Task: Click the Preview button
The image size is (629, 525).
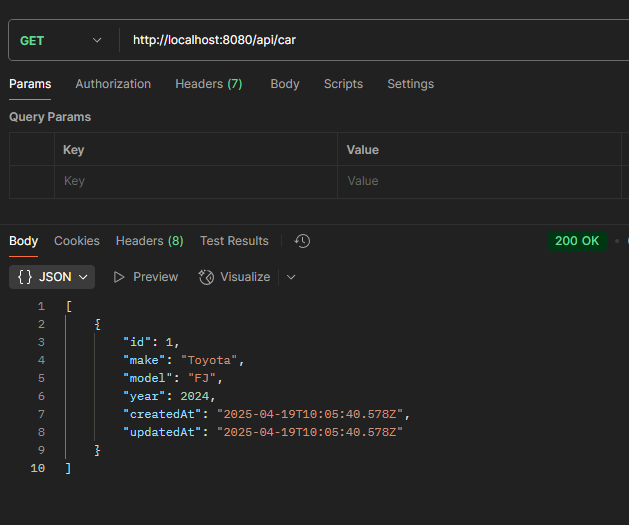Action: [146, 277]
